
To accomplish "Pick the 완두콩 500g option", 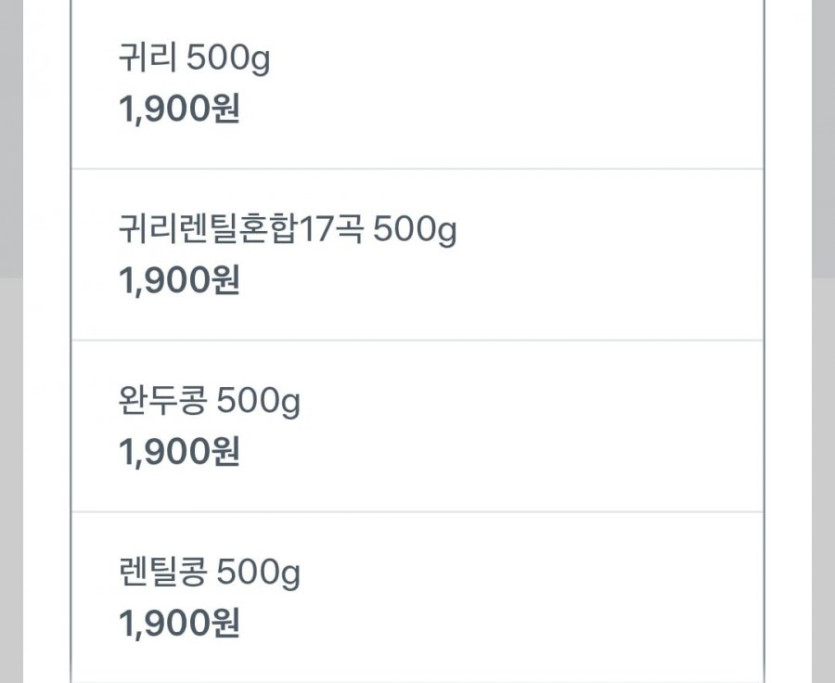I will (x=416, y=427).
